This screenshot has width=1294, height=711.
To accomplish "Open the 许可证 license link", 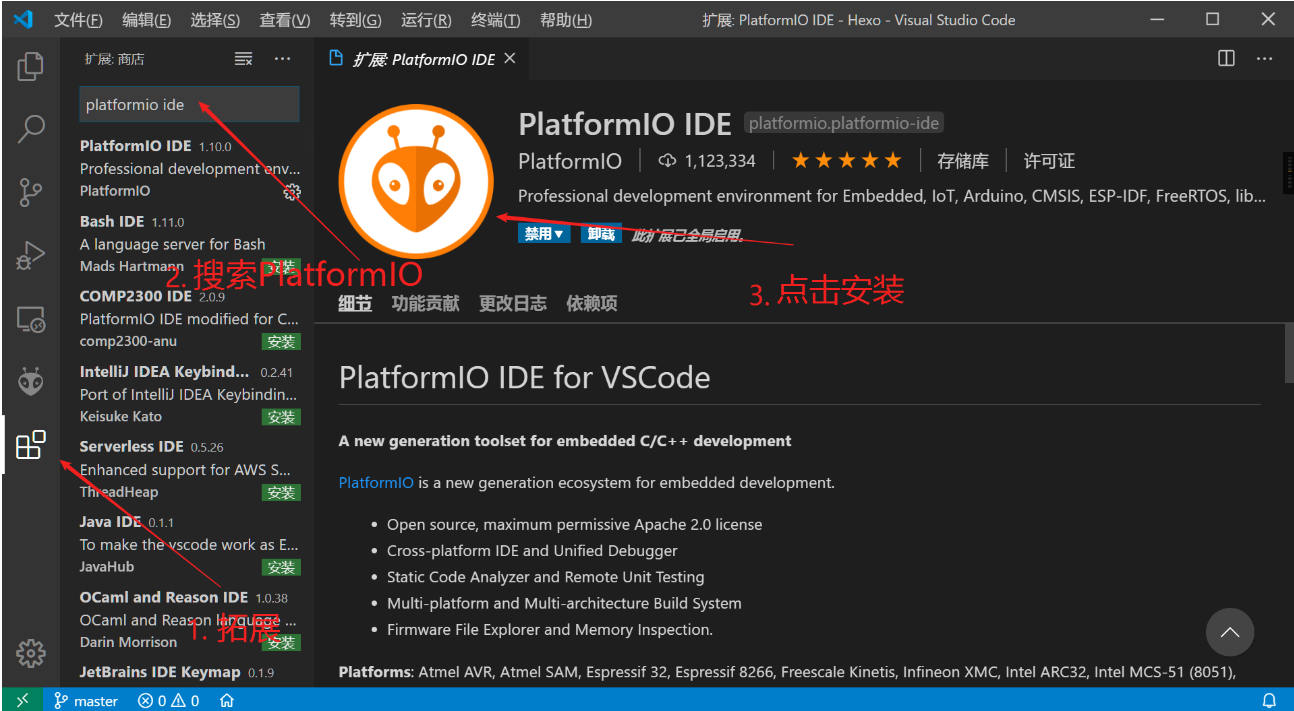I will click(1050, 161).
